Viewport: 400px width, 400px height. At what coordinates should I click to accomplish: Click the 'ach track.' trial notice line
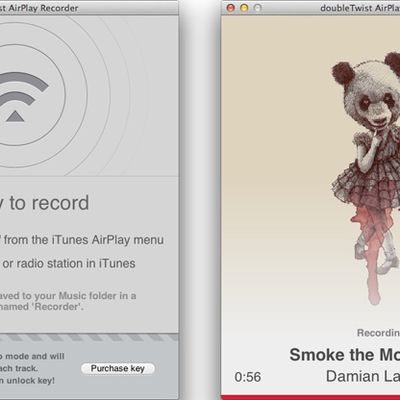pos(19,369)
